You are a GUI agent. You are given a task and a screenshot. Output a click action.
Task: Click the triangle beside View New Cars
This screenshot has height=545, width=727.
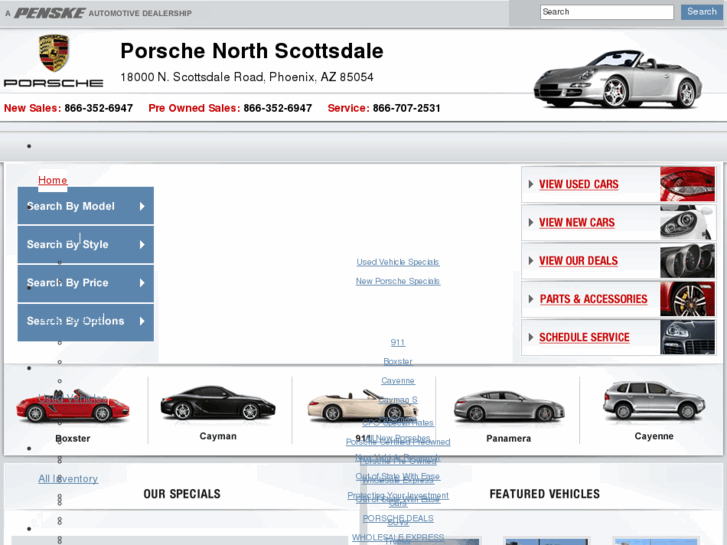531,223
